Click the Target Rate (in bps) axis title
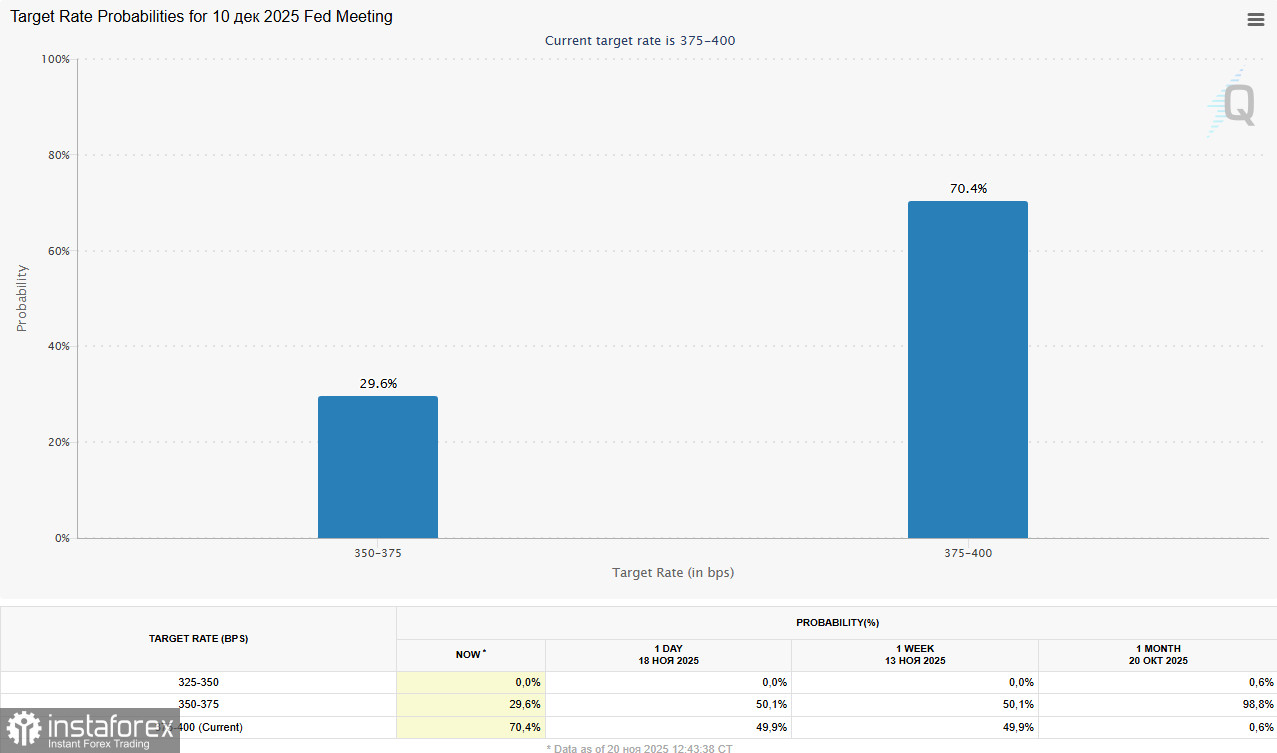The height and width of the screenshot is (753, 1277). [674, 572]
